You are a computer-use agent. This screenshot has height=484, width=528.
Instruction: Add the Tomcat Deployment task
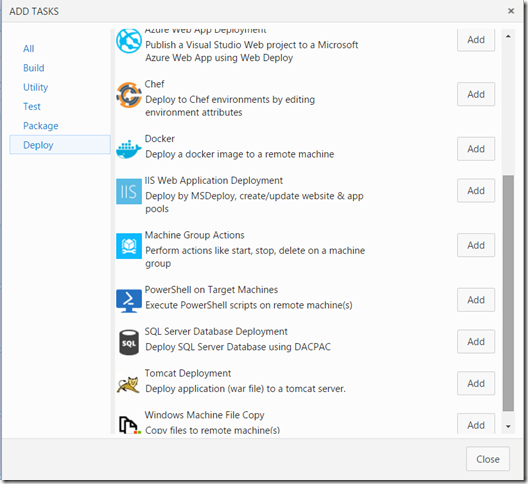[476, 383]
